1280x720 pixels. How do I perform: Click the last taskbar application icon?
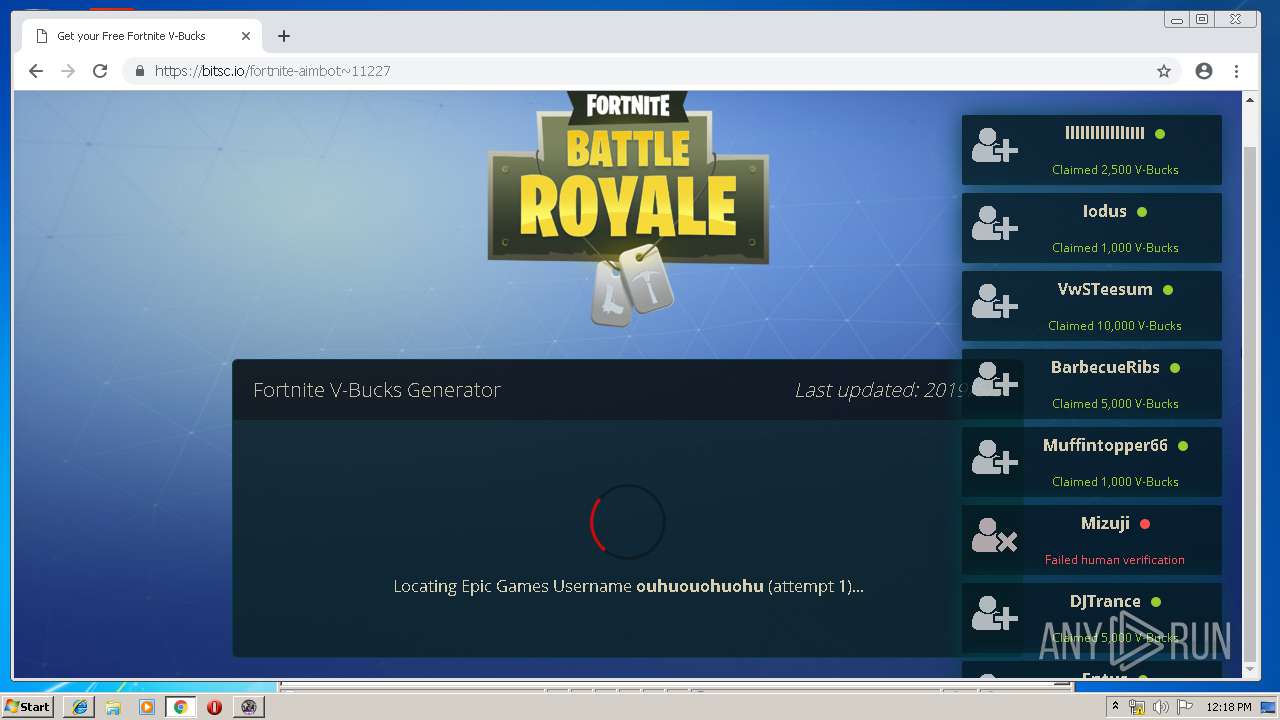248,707
